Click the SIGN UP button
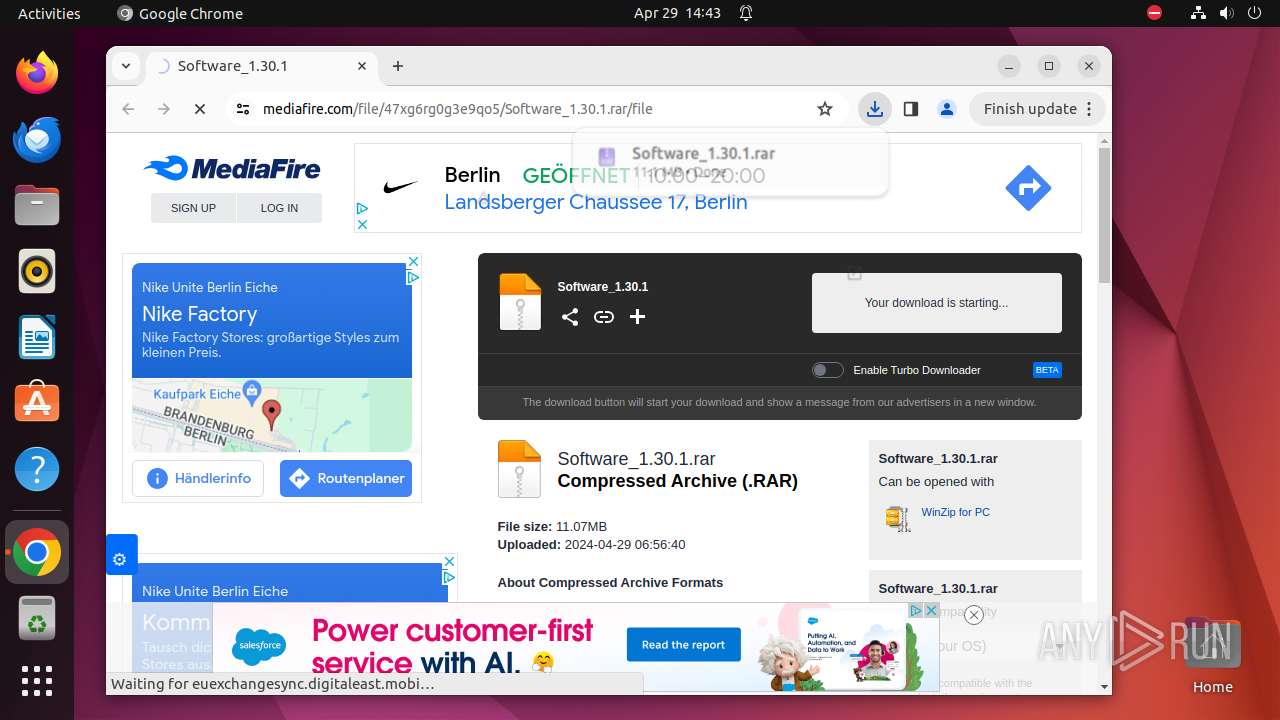The height and width of the screenshot is (720, 1280). coord(193,208)
